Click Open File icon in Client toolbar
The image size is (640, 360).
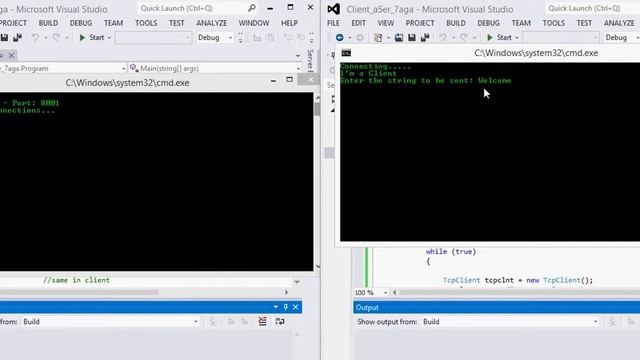[x=399, y=38]
